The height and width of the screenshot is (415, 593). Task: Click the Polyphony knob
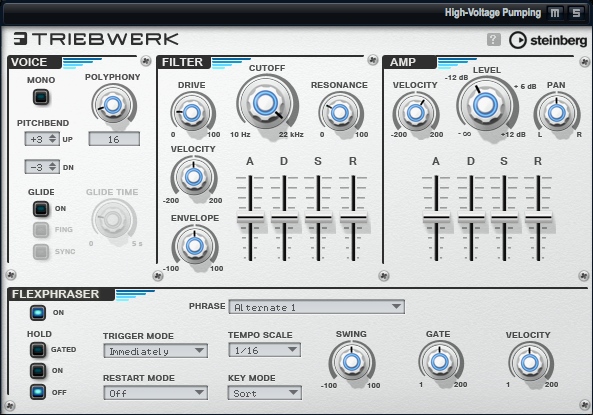[x=113, y=105]
